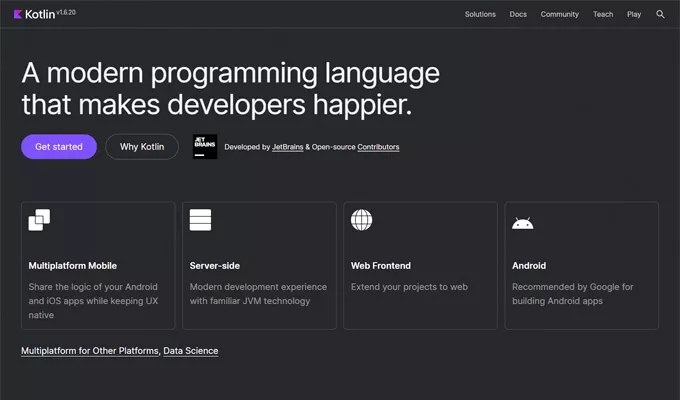Click the Why Kotlin button
The width and height of the screenshot is (680, 400).
(142, 147)
